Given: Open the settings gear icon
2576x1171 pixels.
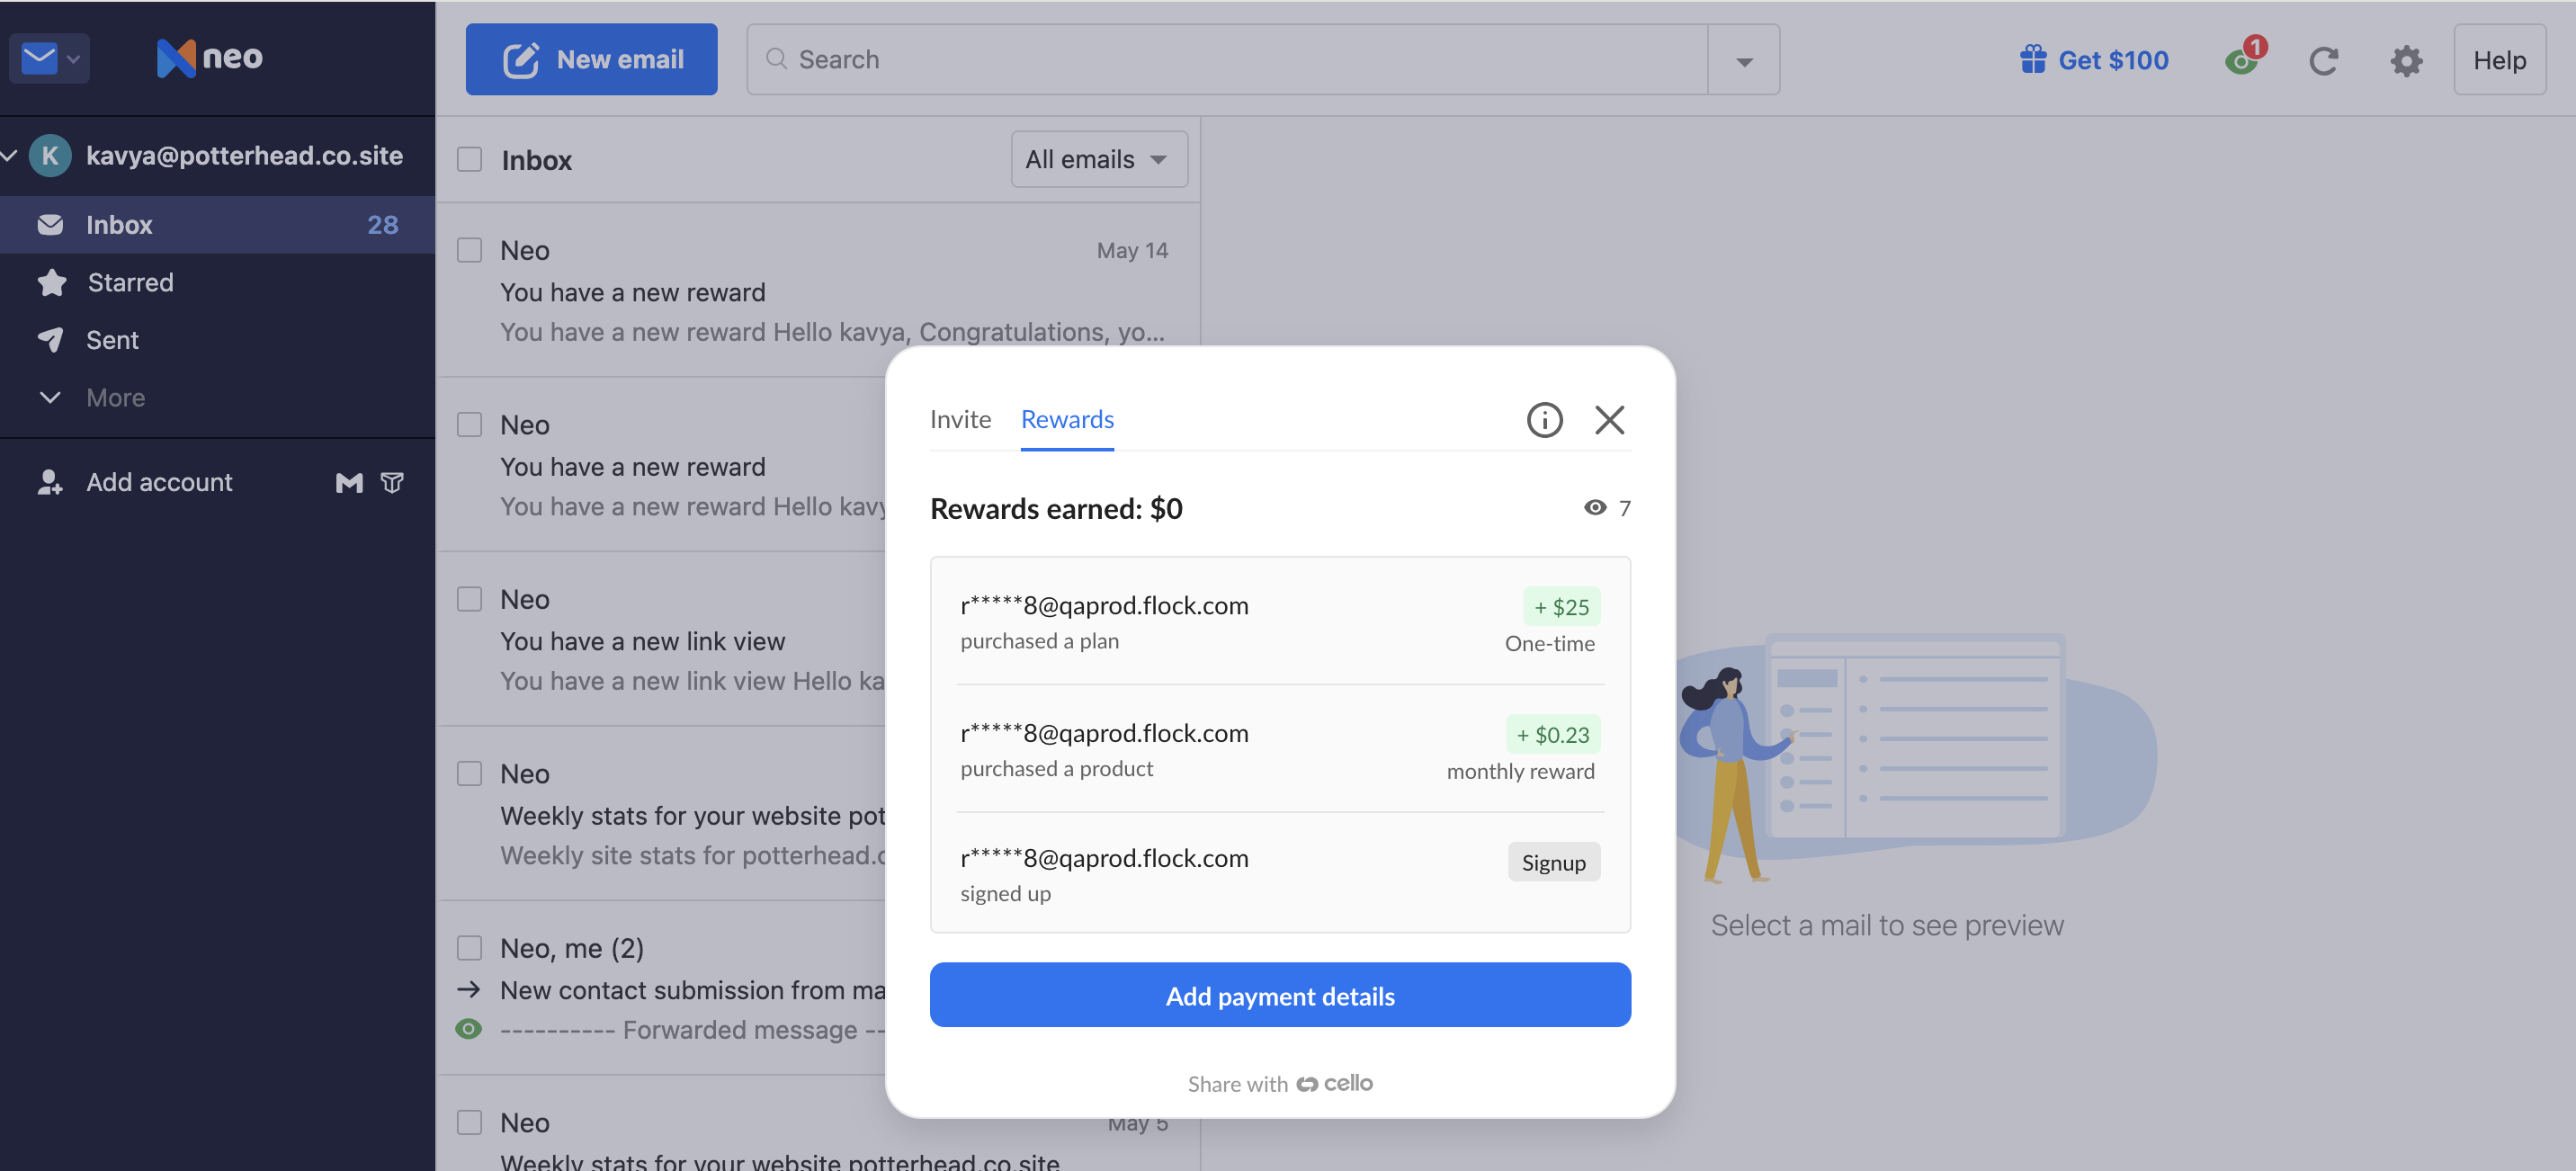Looking at the screenshot, I should pos(2406,61).
